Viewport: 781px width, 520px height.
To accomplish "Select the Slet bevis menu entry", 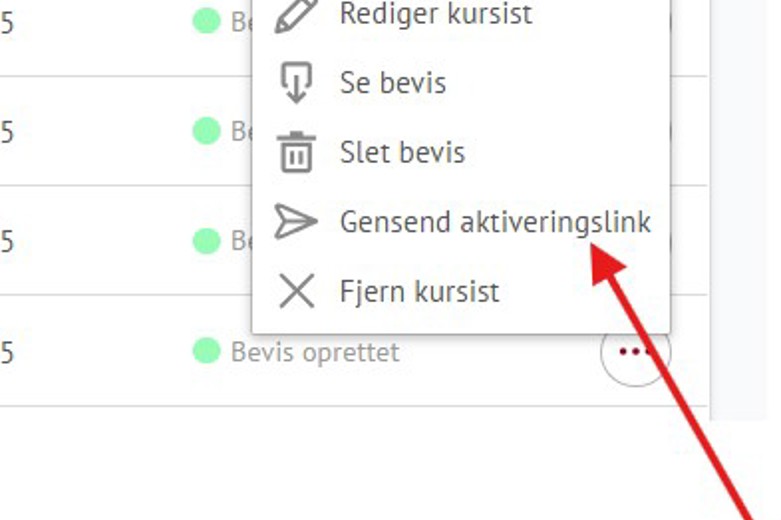I will (402, 153).
